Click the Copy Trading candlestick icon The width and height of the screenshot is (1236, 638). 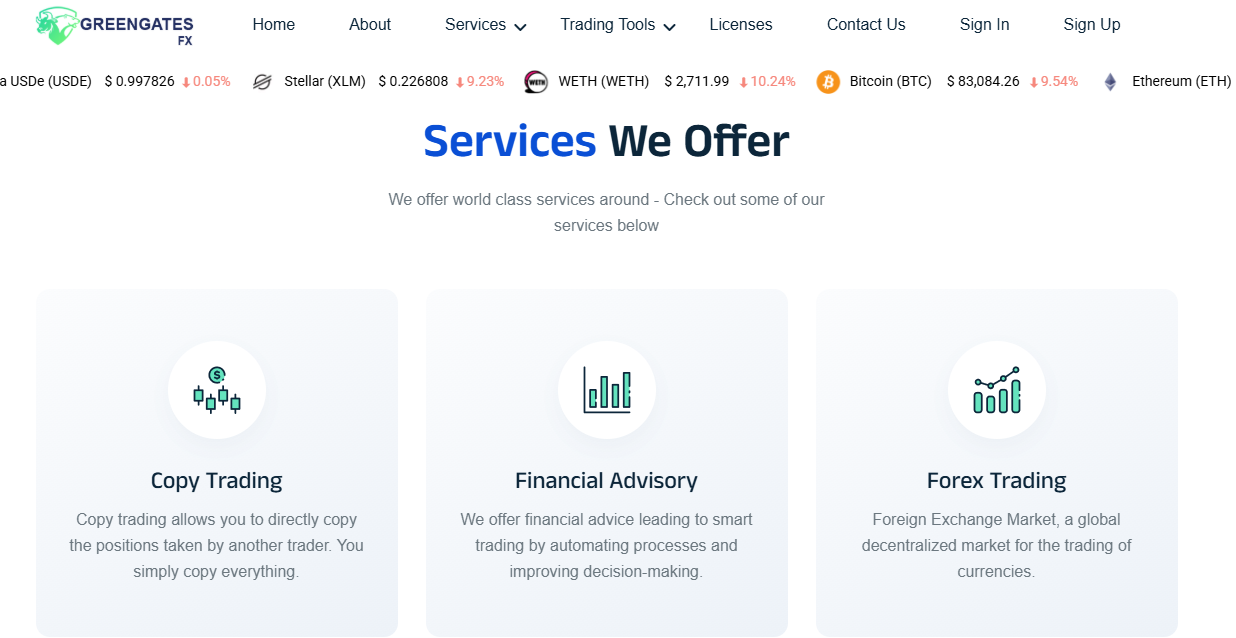point(217,390)
